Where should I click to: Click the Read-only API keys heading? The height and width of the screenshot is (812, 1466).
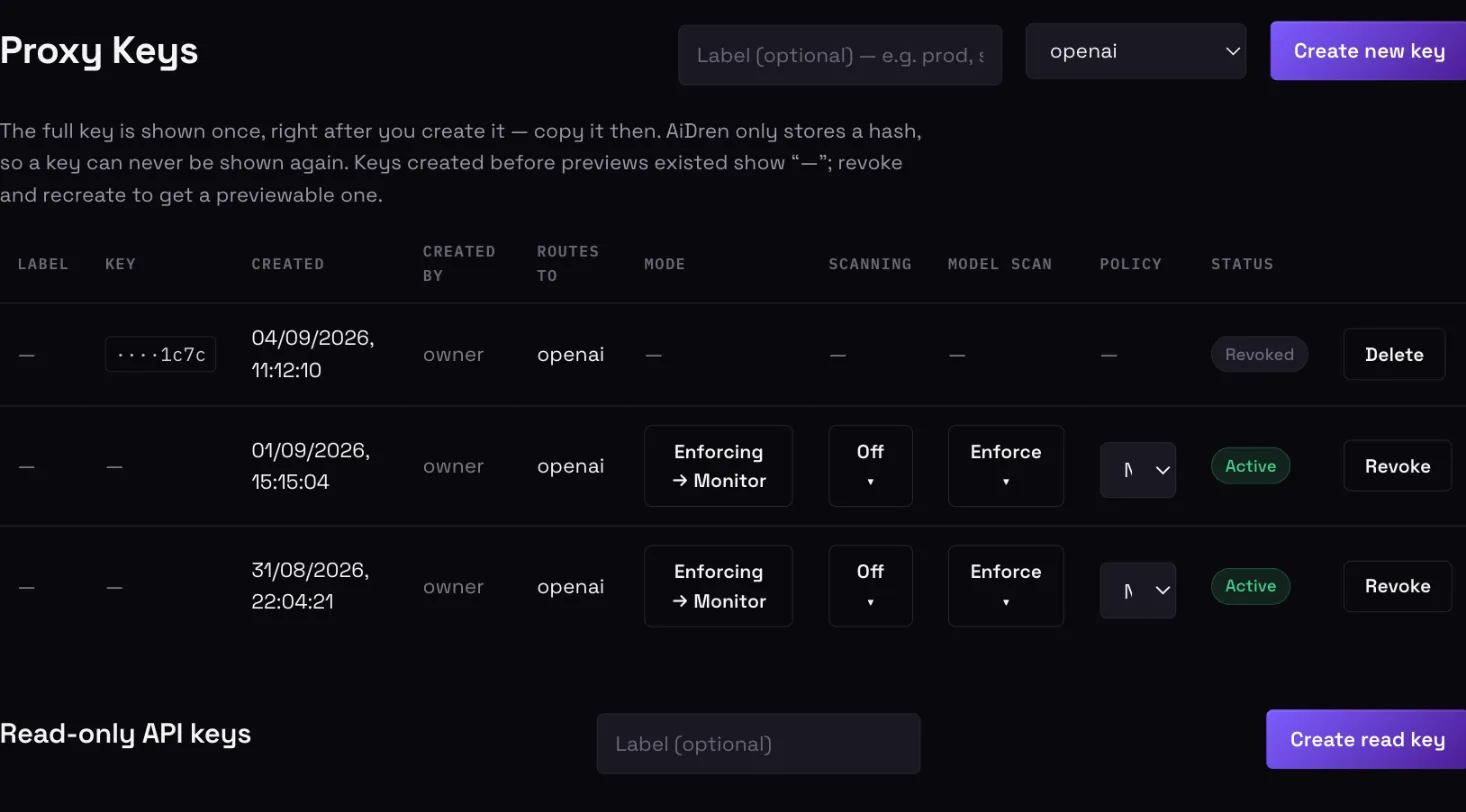click(125, 734)
